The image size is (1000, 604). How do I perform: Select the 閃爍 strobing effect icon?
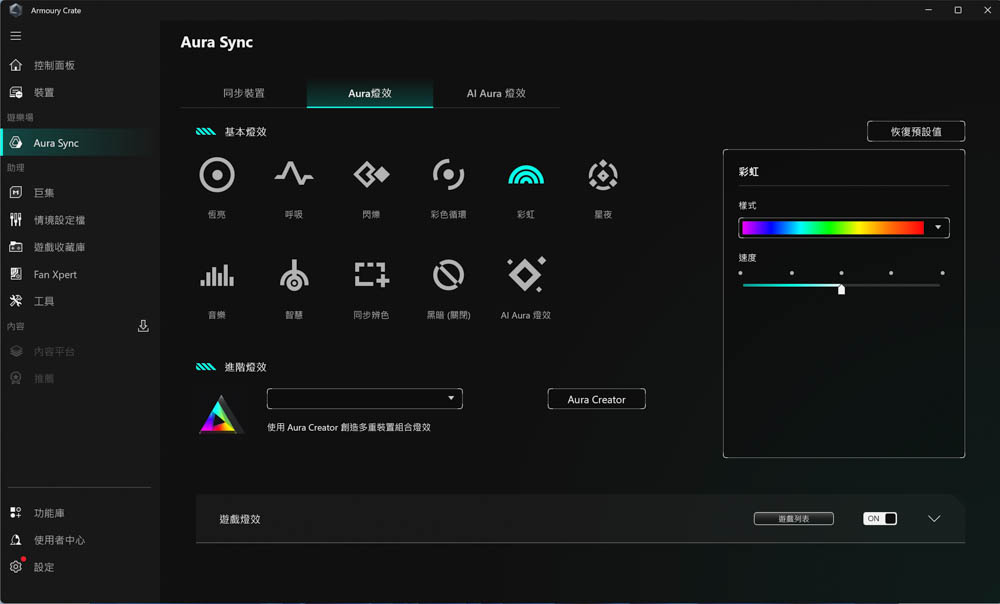coord(371,175)
